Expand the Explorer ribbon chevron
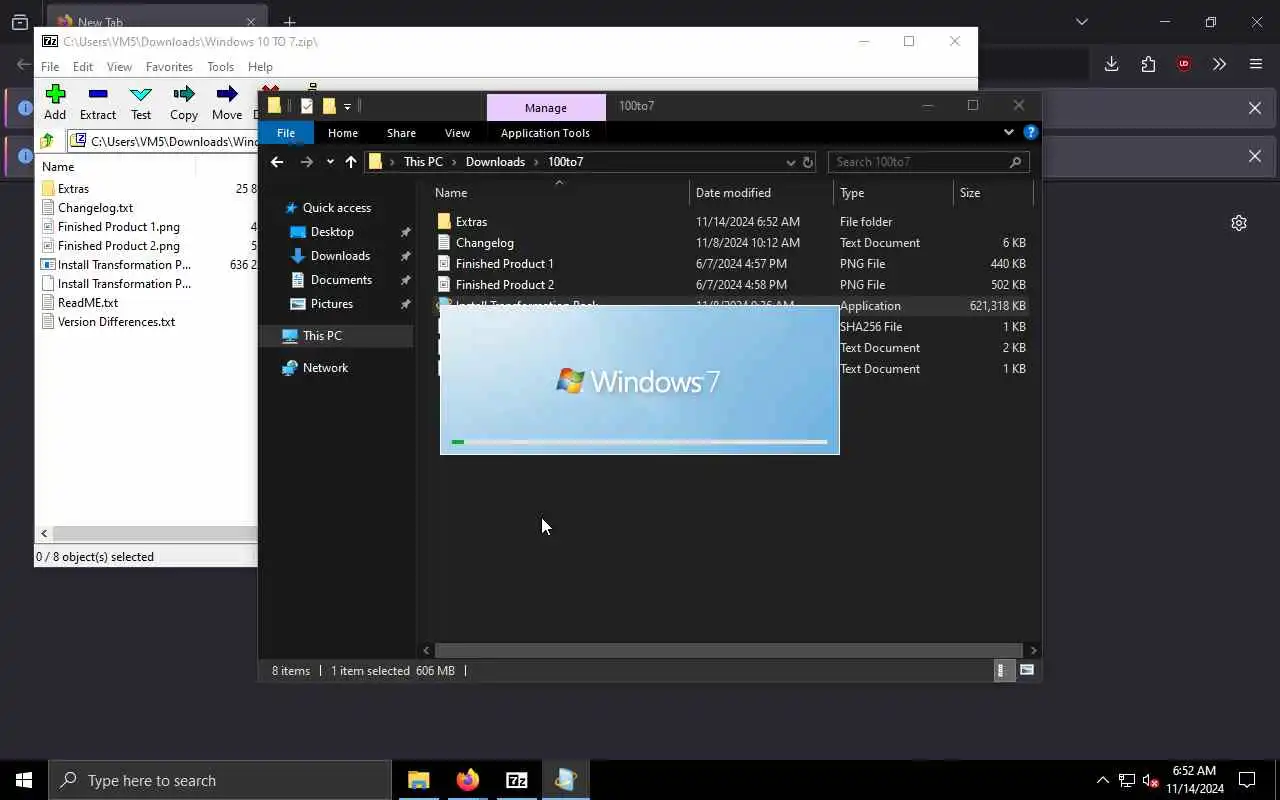1280x800 pixels. tap(1008, 132)
